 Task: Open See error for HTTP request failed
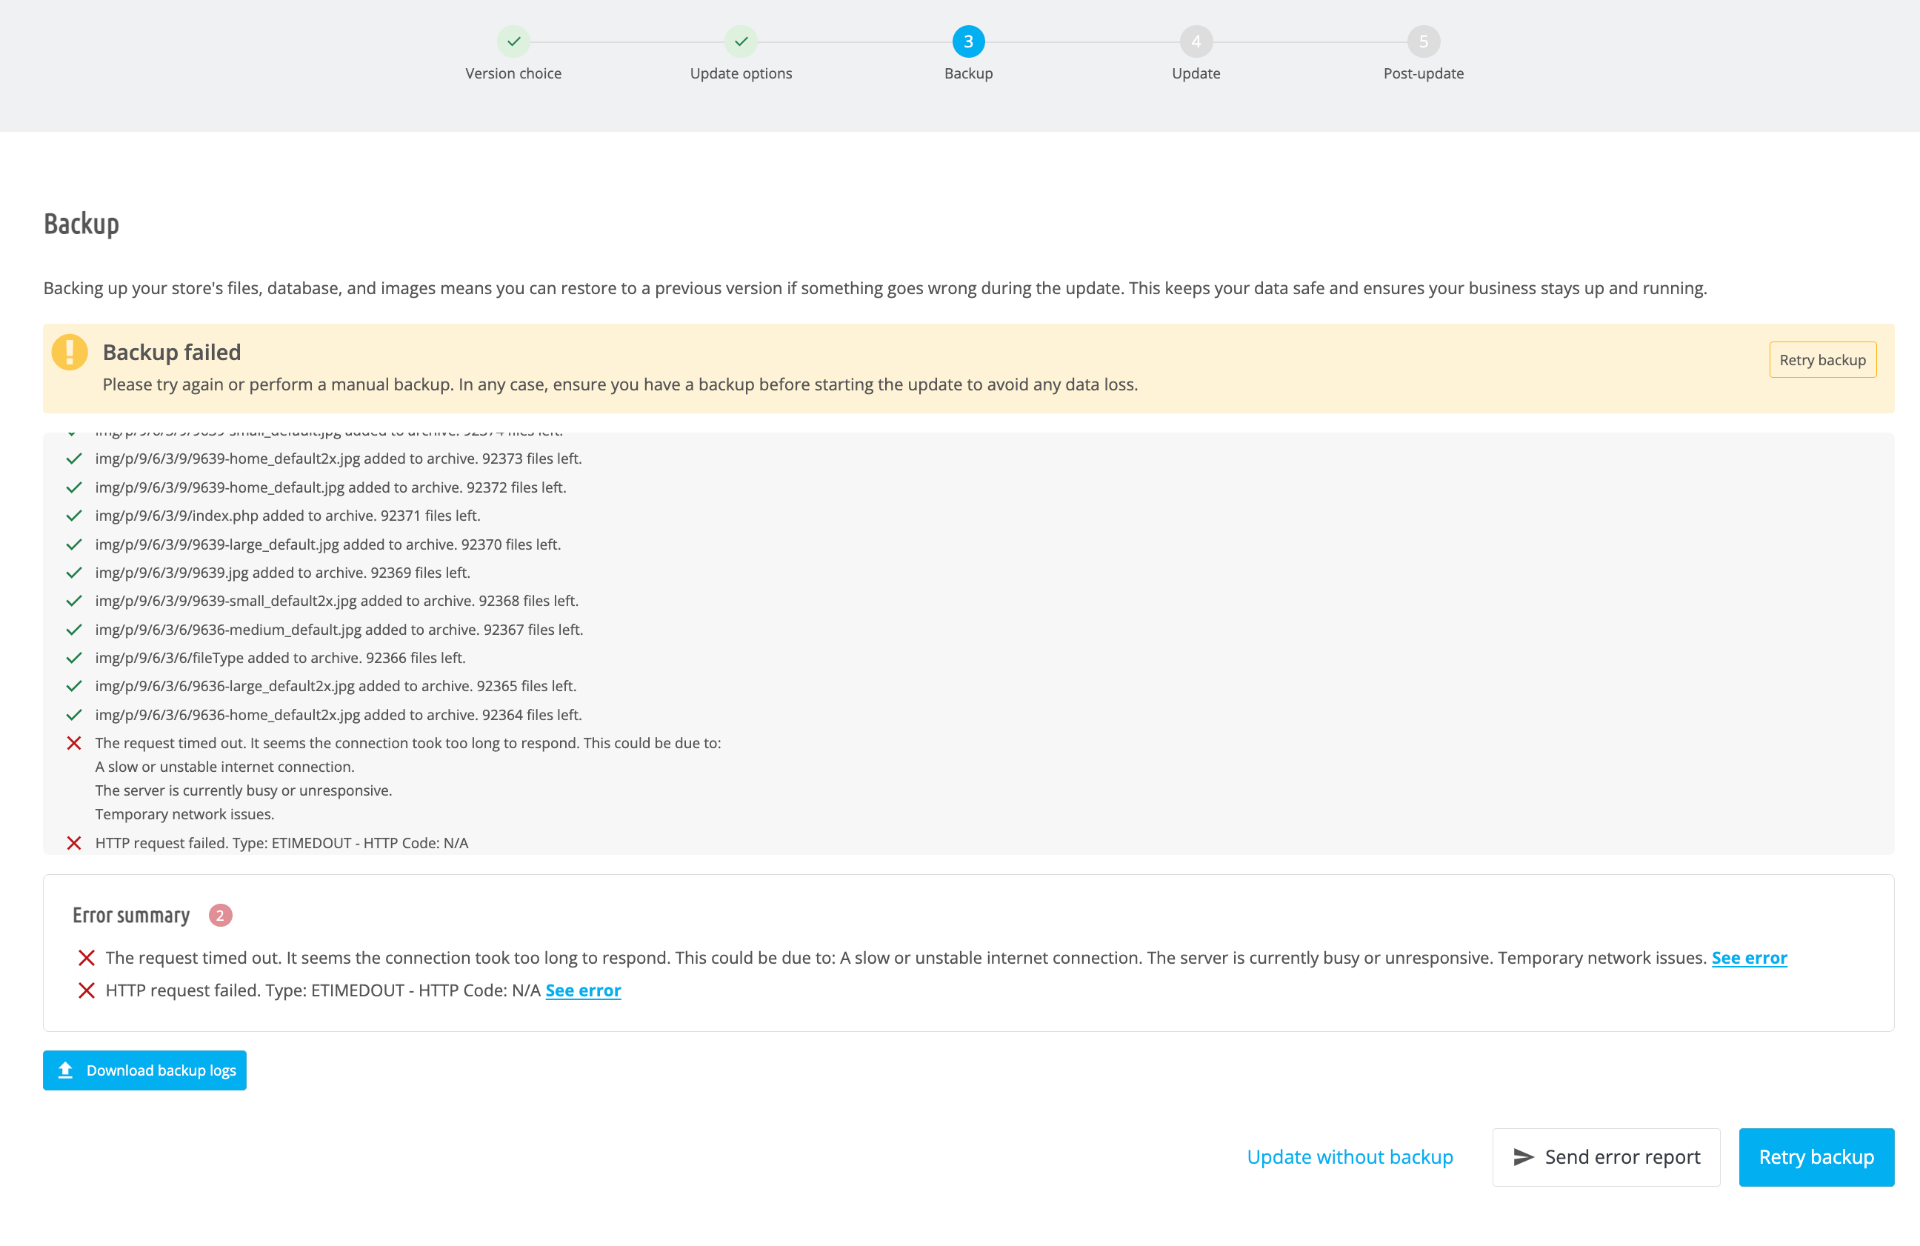(x=583, y=990)
